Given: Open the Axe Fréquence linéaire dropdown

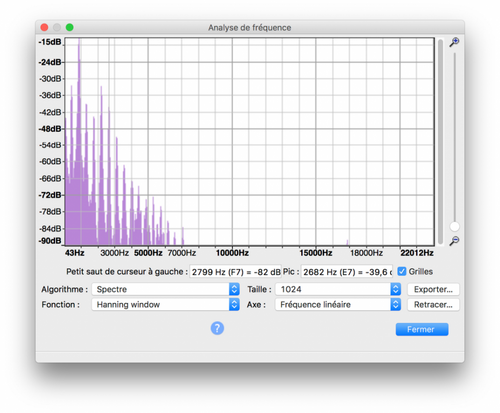Looking at the screenshot, I should (338, 304).
